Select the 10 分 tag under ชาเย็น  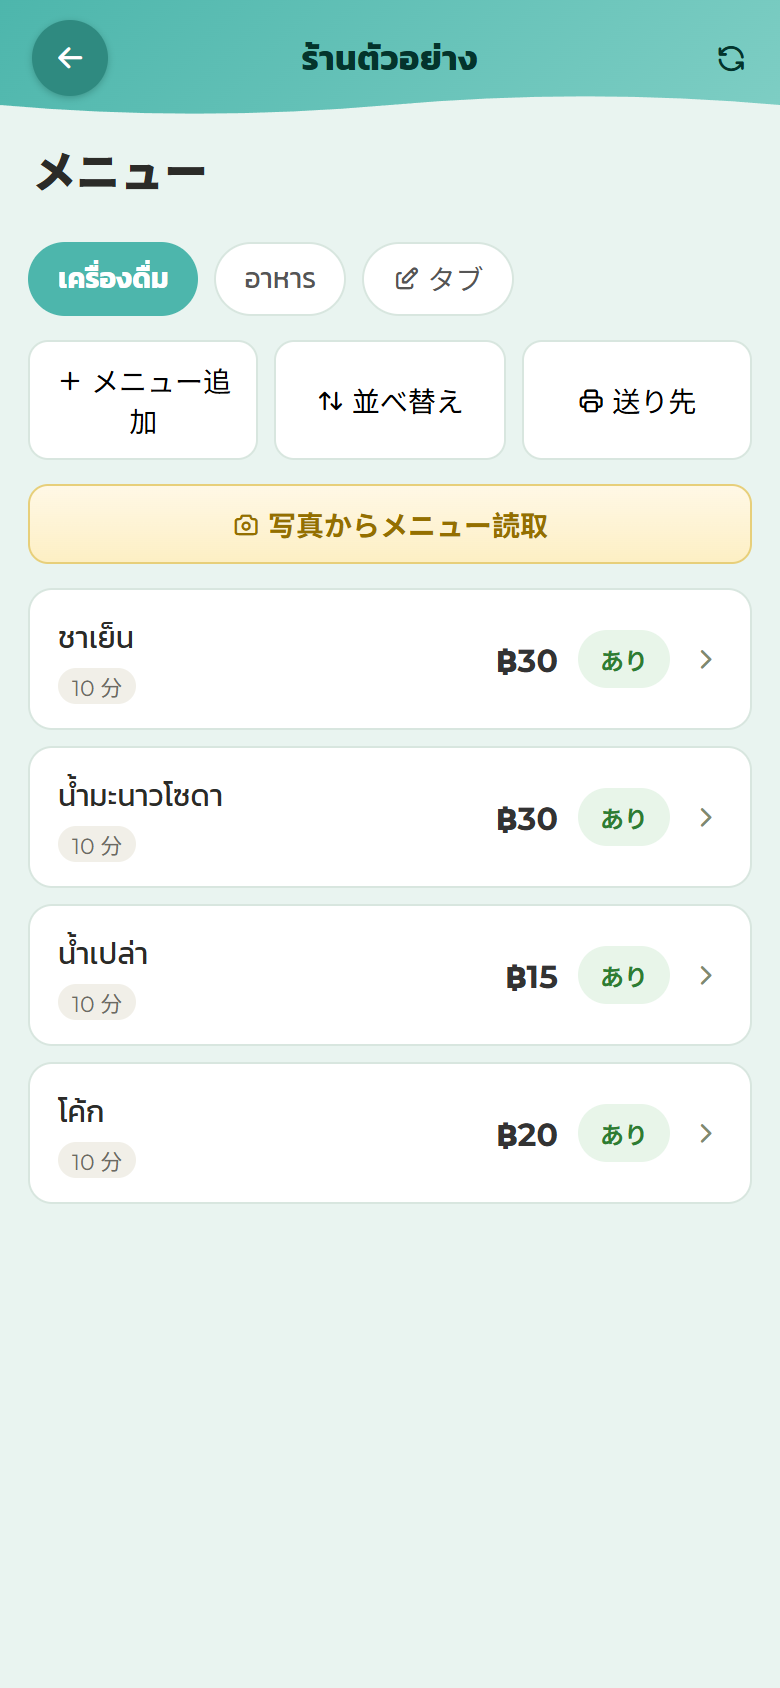click(97, 687)
